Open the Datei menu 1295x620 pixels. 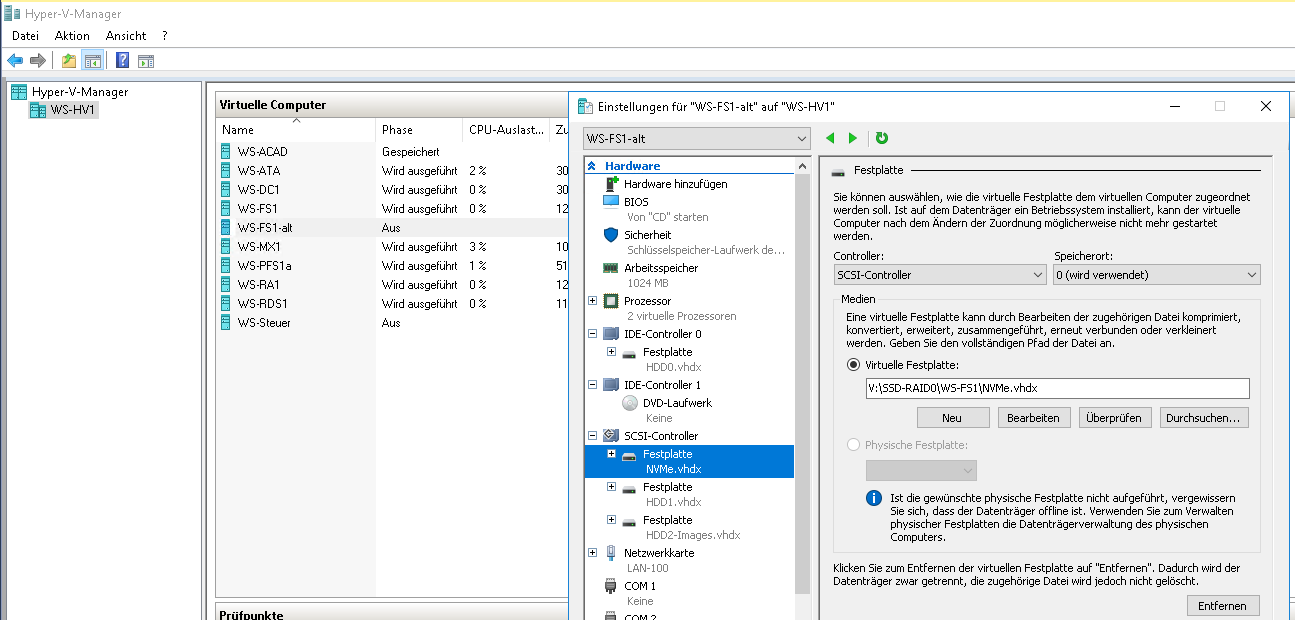point(25,35)
